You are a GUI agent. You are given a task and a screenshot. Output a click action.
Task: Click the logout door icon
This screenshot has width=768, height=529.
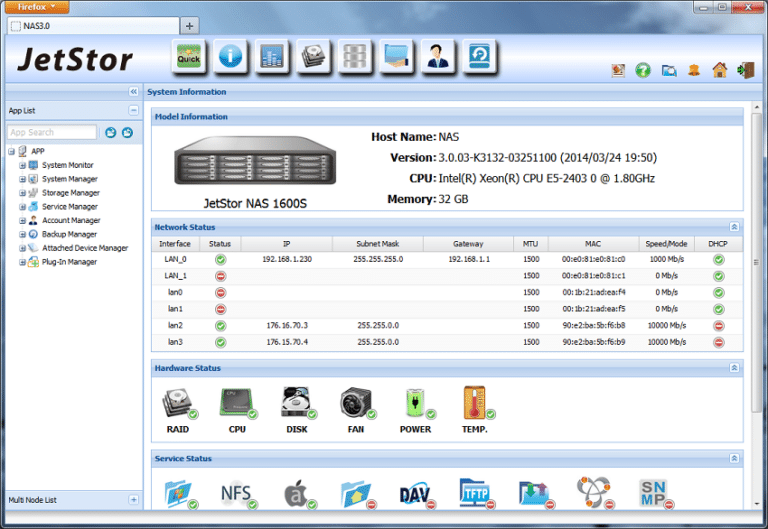(x=745, y=70)
